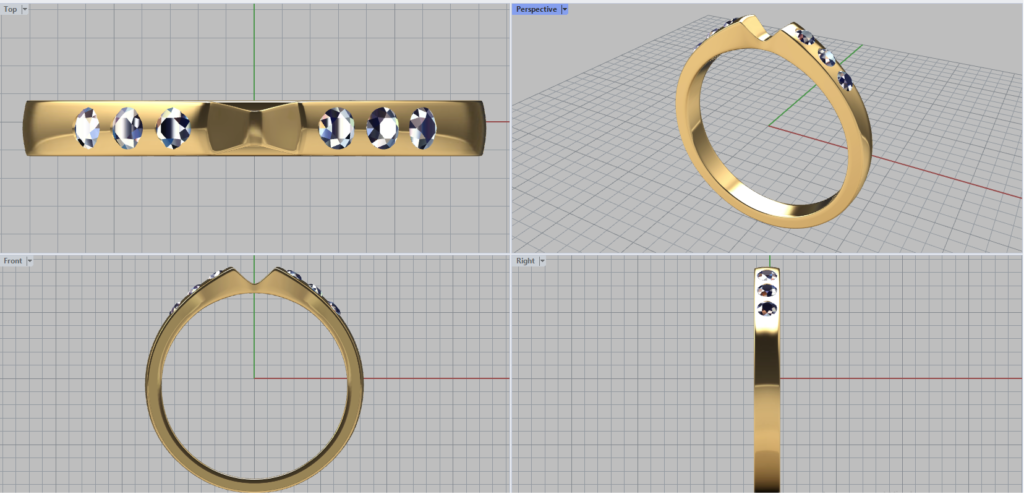Expand the Right viewport menu arrow
1024x494 pixels.
[542, 261]
